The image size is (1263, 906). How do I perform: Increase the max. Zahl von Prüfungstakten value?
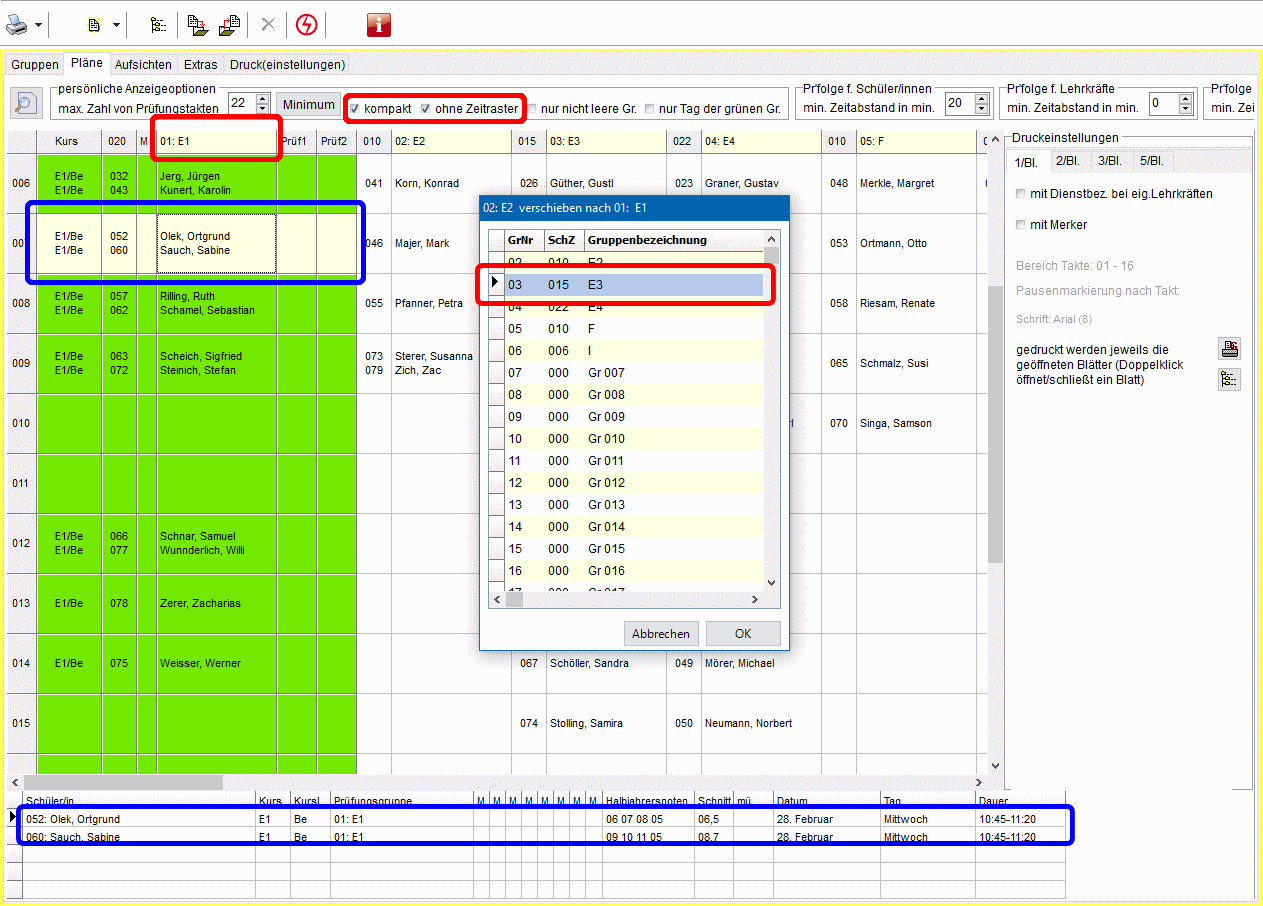pyautogui.click(x=263, y=98)
